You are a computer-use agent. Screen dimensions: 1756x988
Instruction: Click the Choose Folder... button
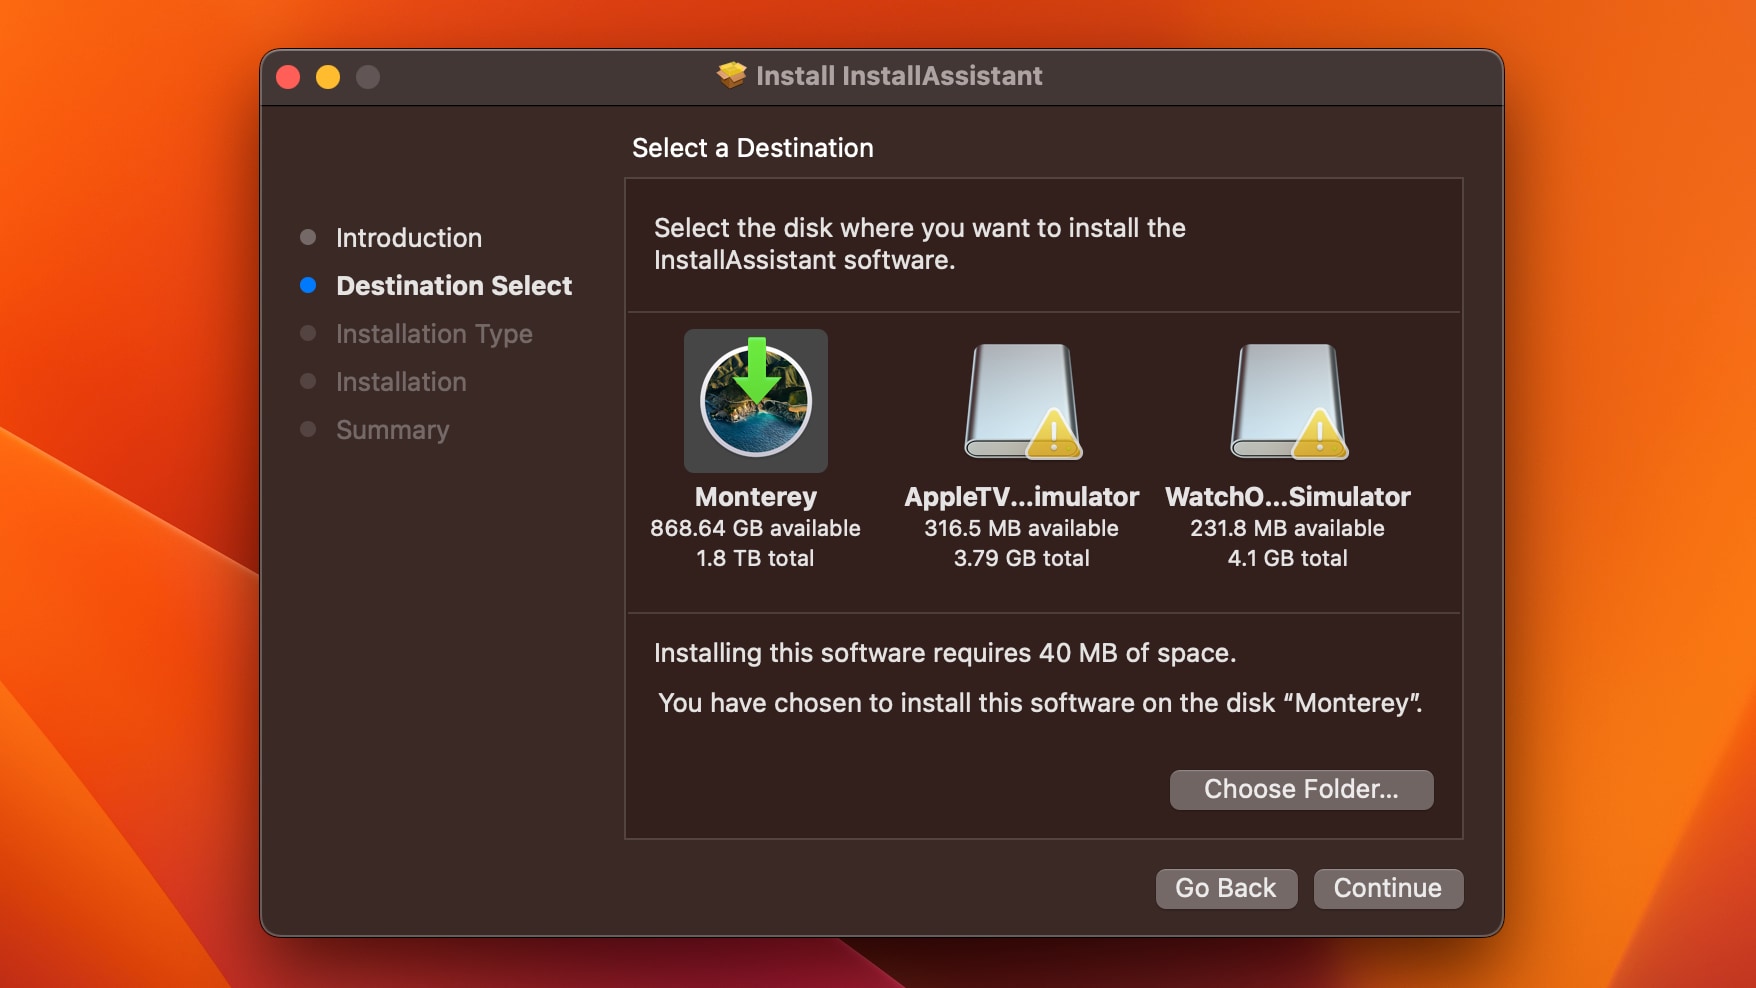1301,789
